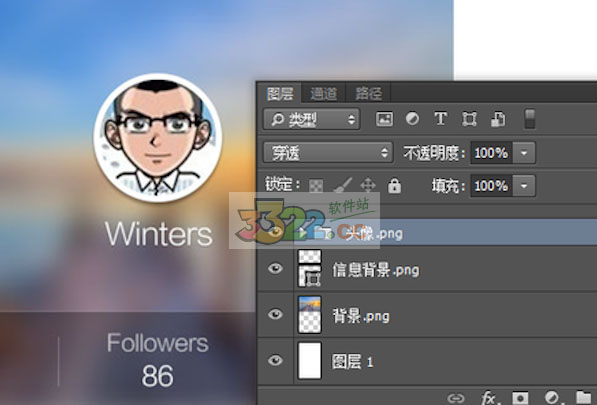The image size is (597, 405).
Task: Lock transparent pixels icon
Action: 316,186
